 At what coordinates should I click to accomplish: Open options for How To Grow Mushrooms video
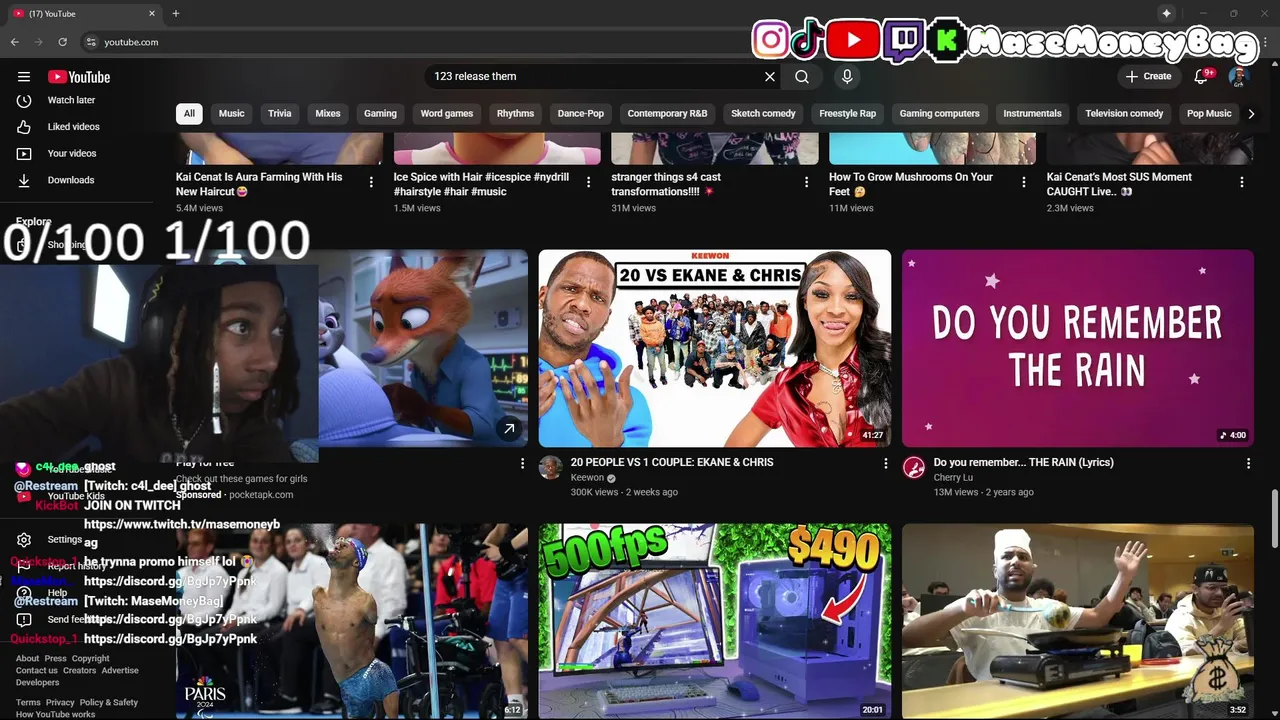[x=1024, y=182]
